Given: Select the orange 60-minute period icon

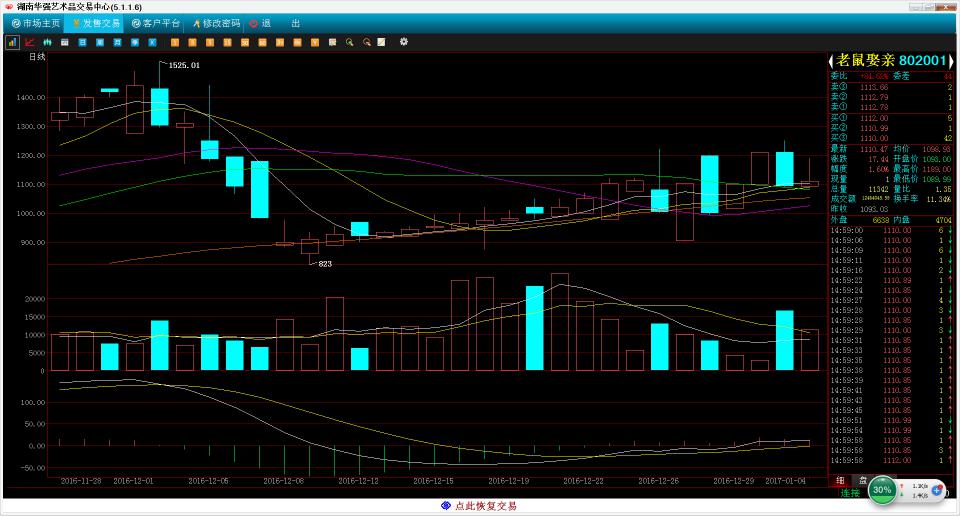Looking at the screenshot, I should click(x=262, y=42).
